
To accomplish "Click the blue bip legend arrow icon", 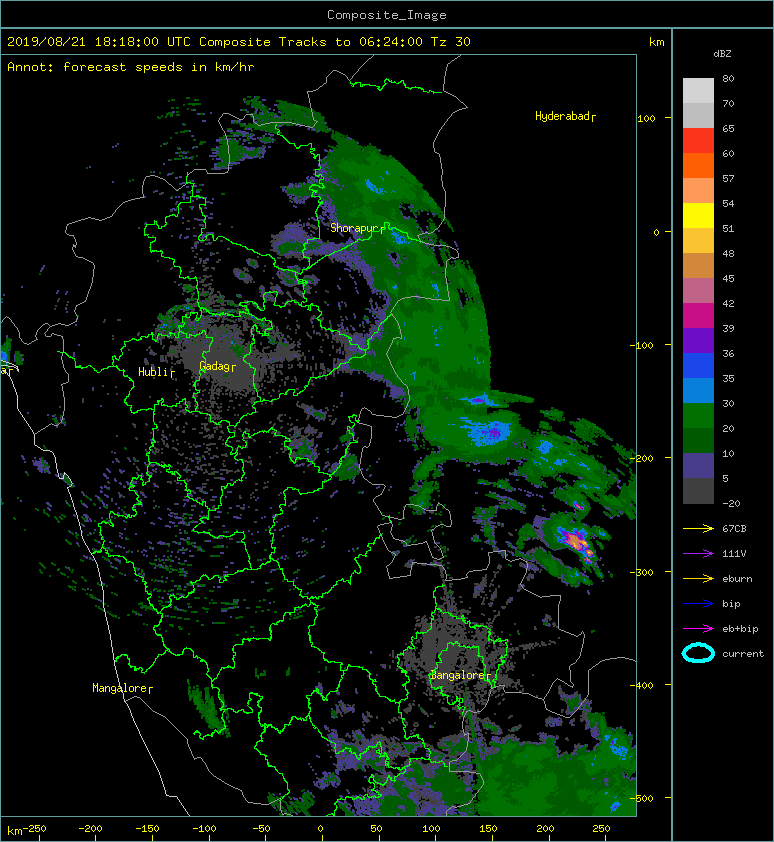I will point(698,604).
